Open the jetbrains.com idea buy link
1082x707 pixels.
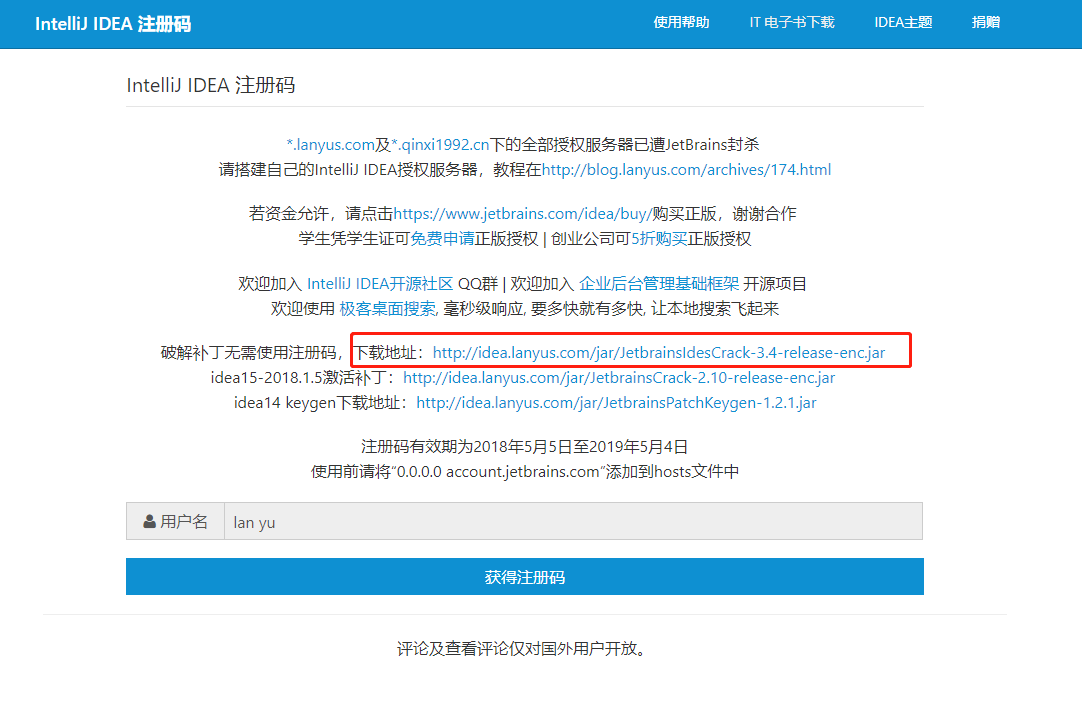[x=522, y=214]
